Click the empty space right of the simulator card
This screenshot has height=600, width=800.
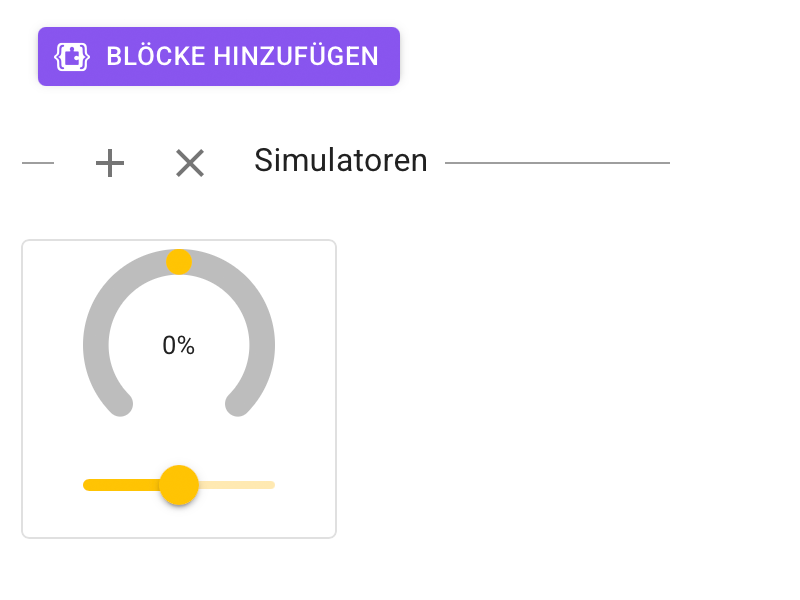pos(560,390)
